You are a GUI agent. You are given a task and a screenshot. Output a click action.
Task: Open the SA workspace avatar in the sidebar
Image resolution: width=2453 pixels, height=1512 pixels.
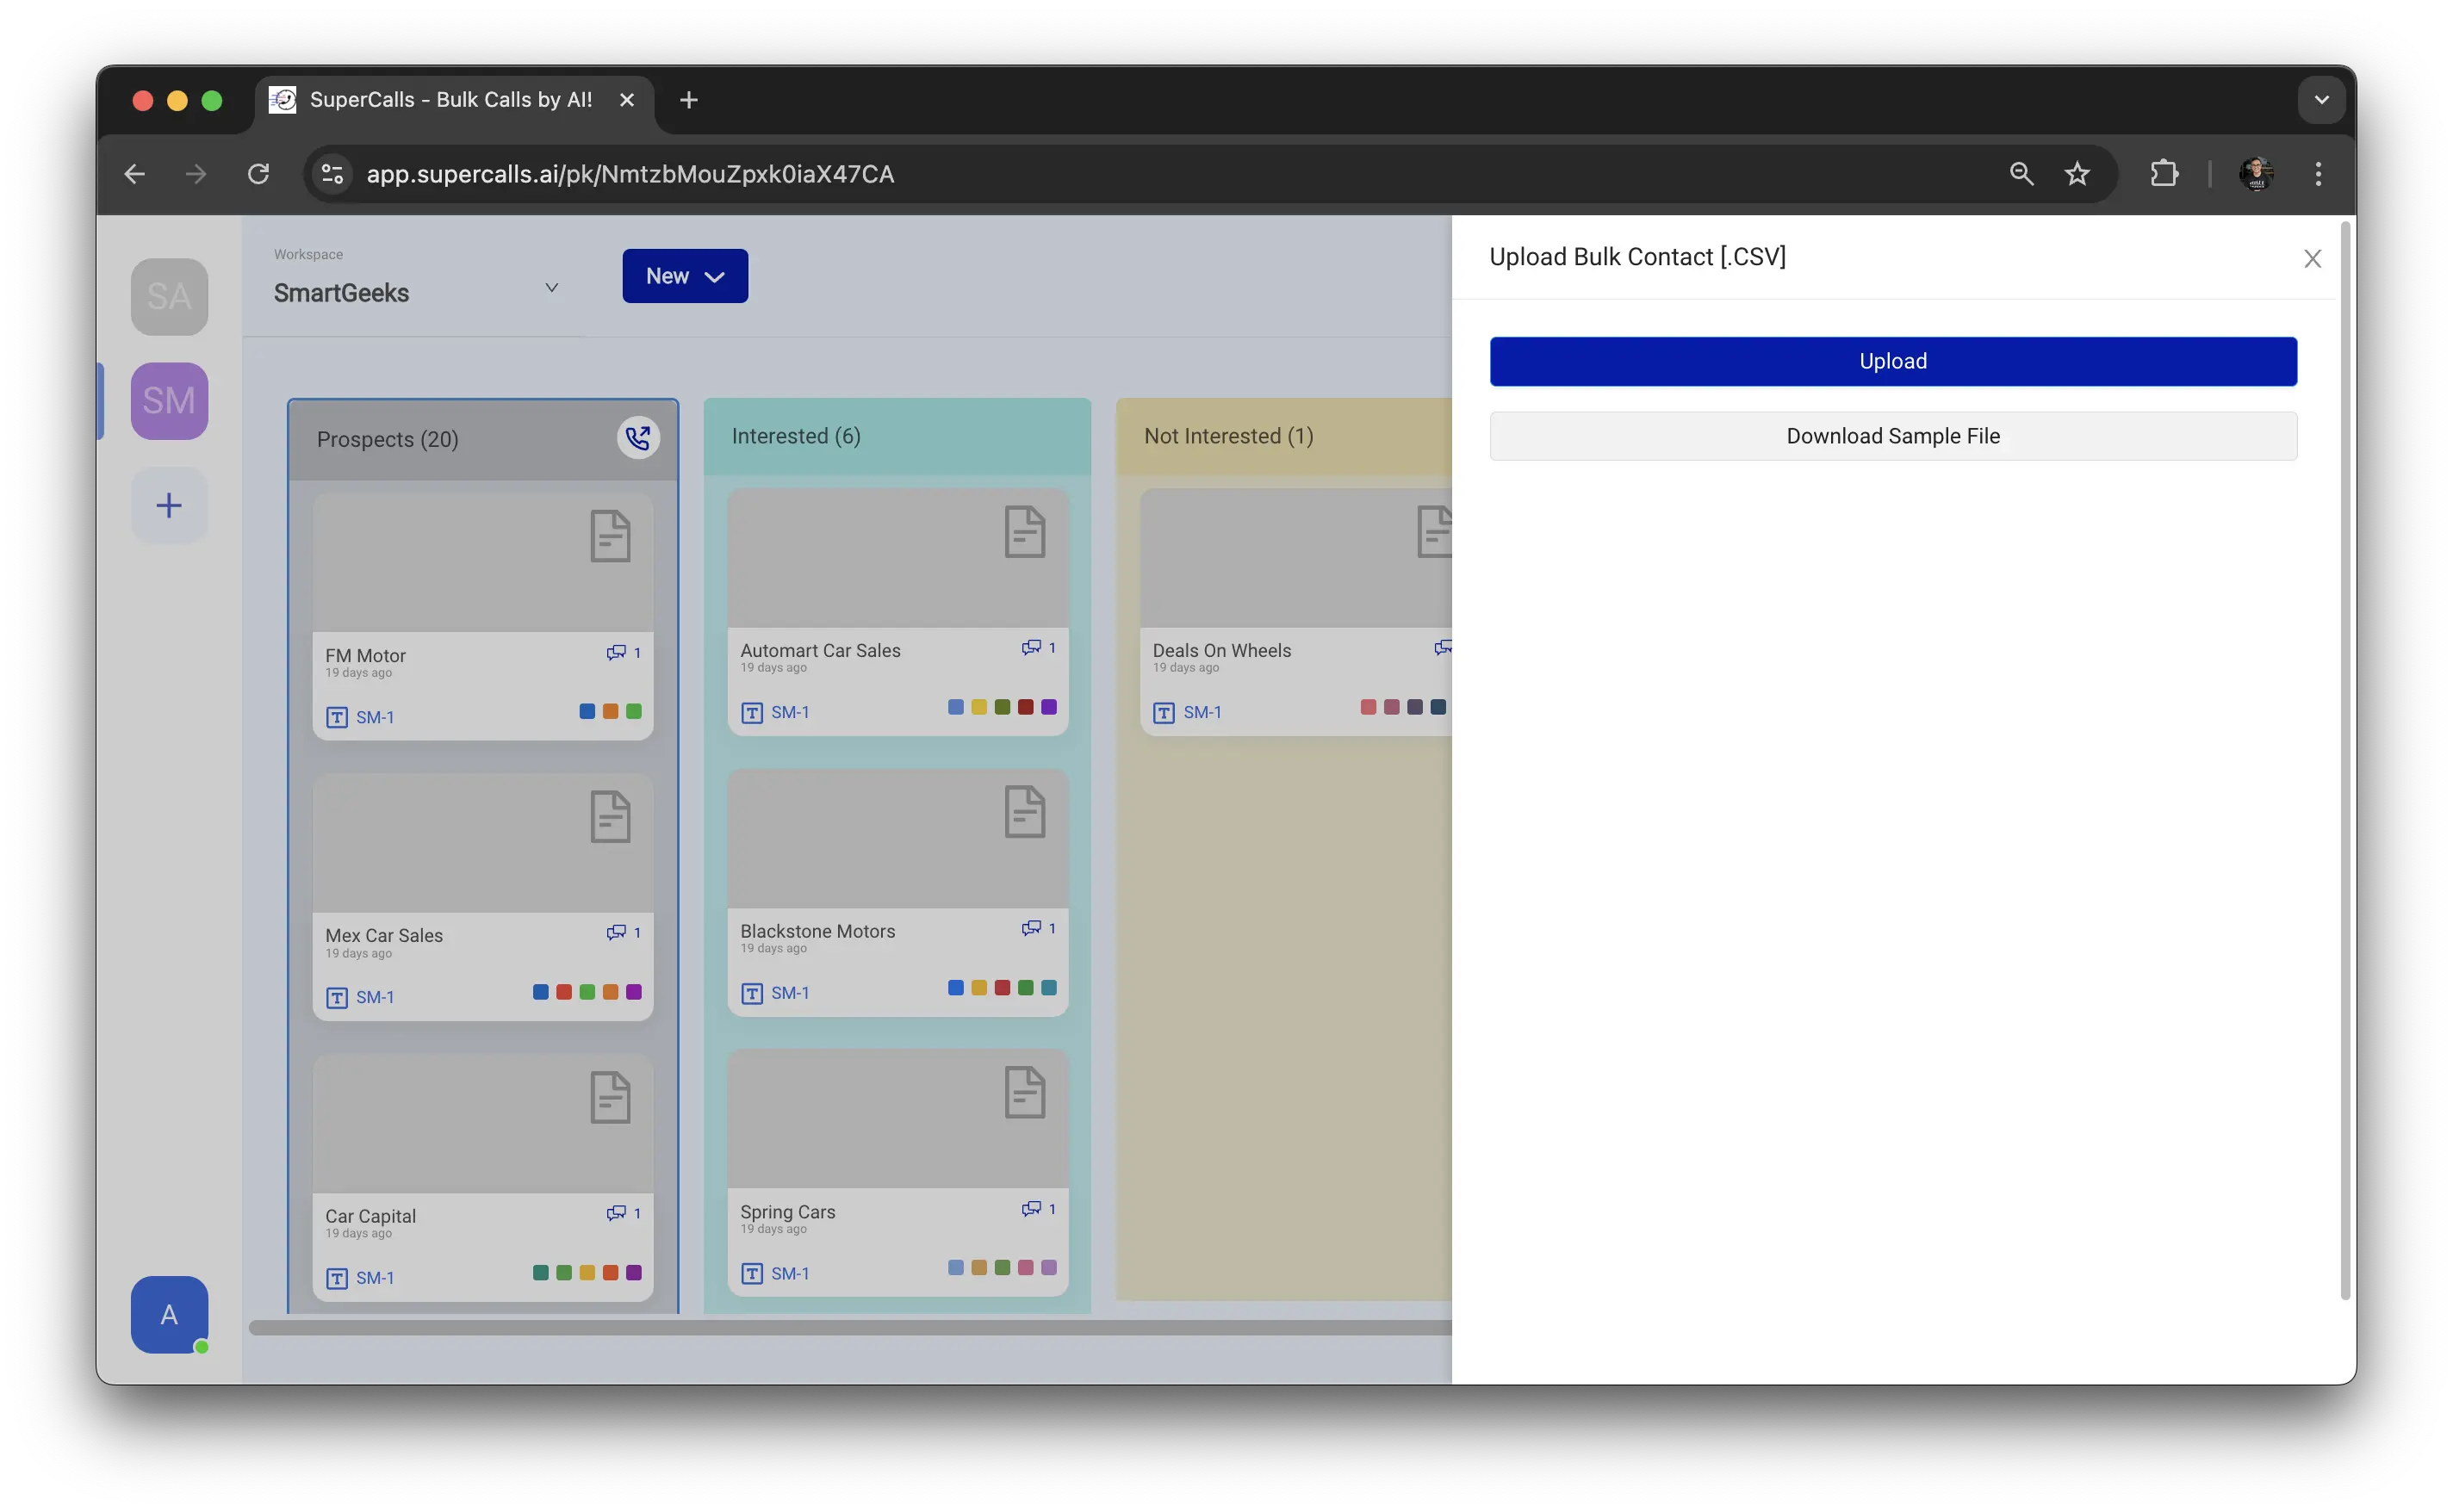pyautogui.click(x=169, y=297)
